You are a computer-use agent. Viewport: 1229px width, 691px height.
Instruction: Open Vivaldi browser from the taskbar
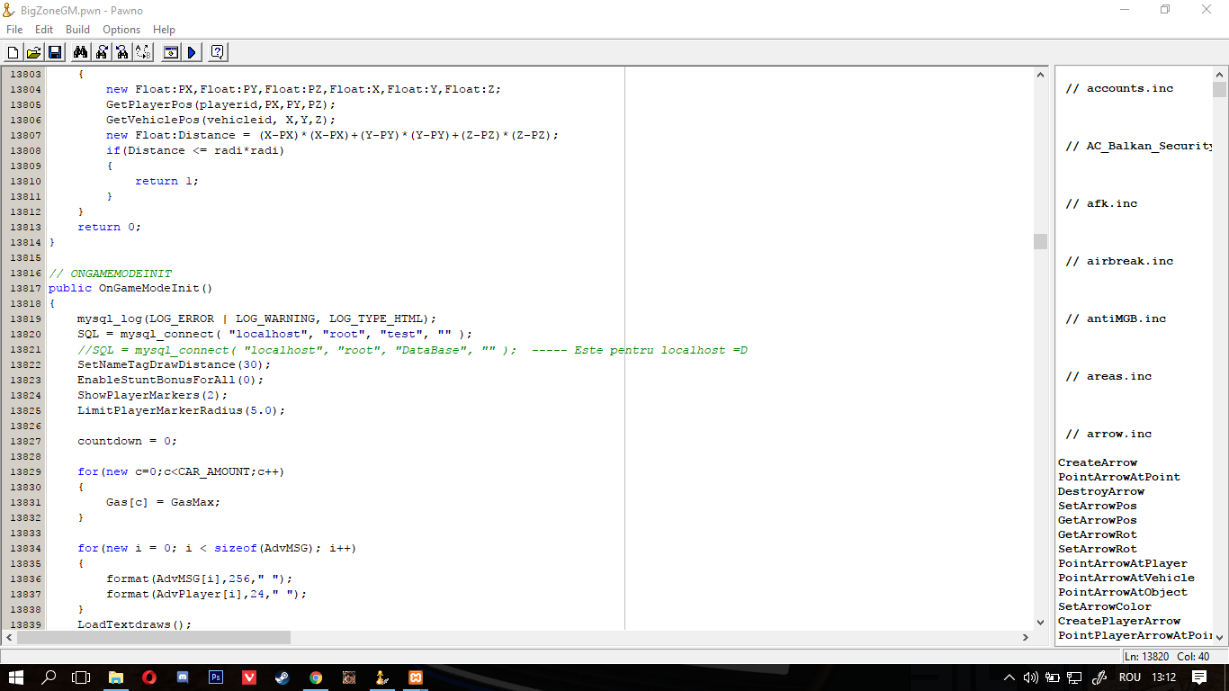click(249, 677)
